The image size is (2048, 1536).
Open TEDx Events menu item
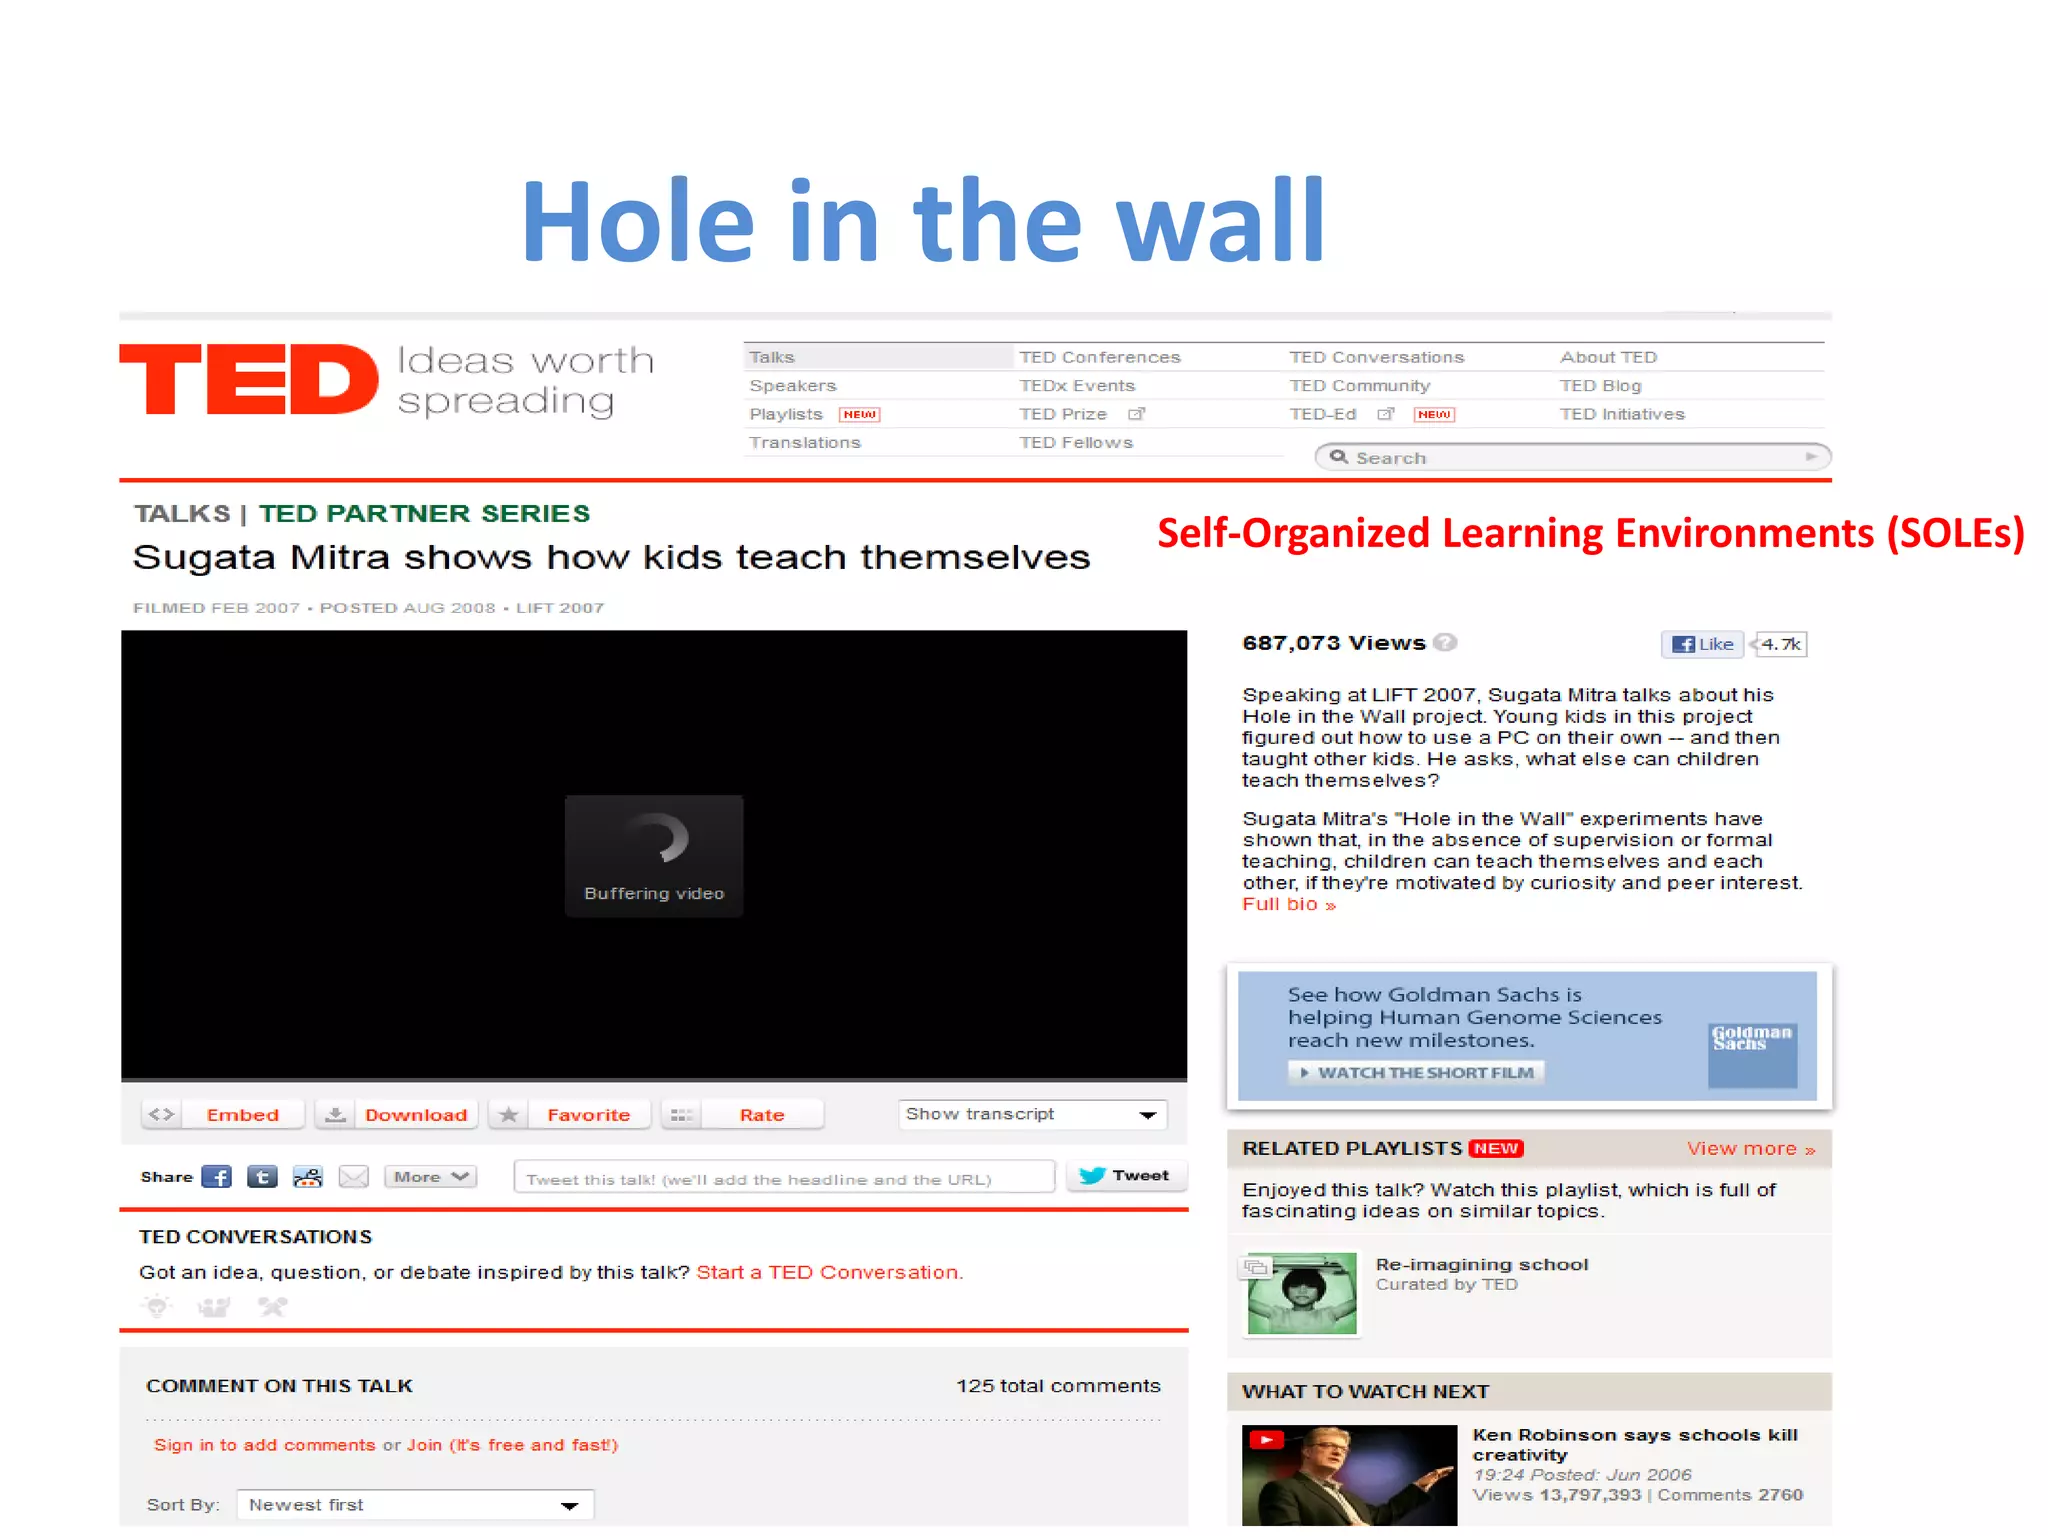1077,386
